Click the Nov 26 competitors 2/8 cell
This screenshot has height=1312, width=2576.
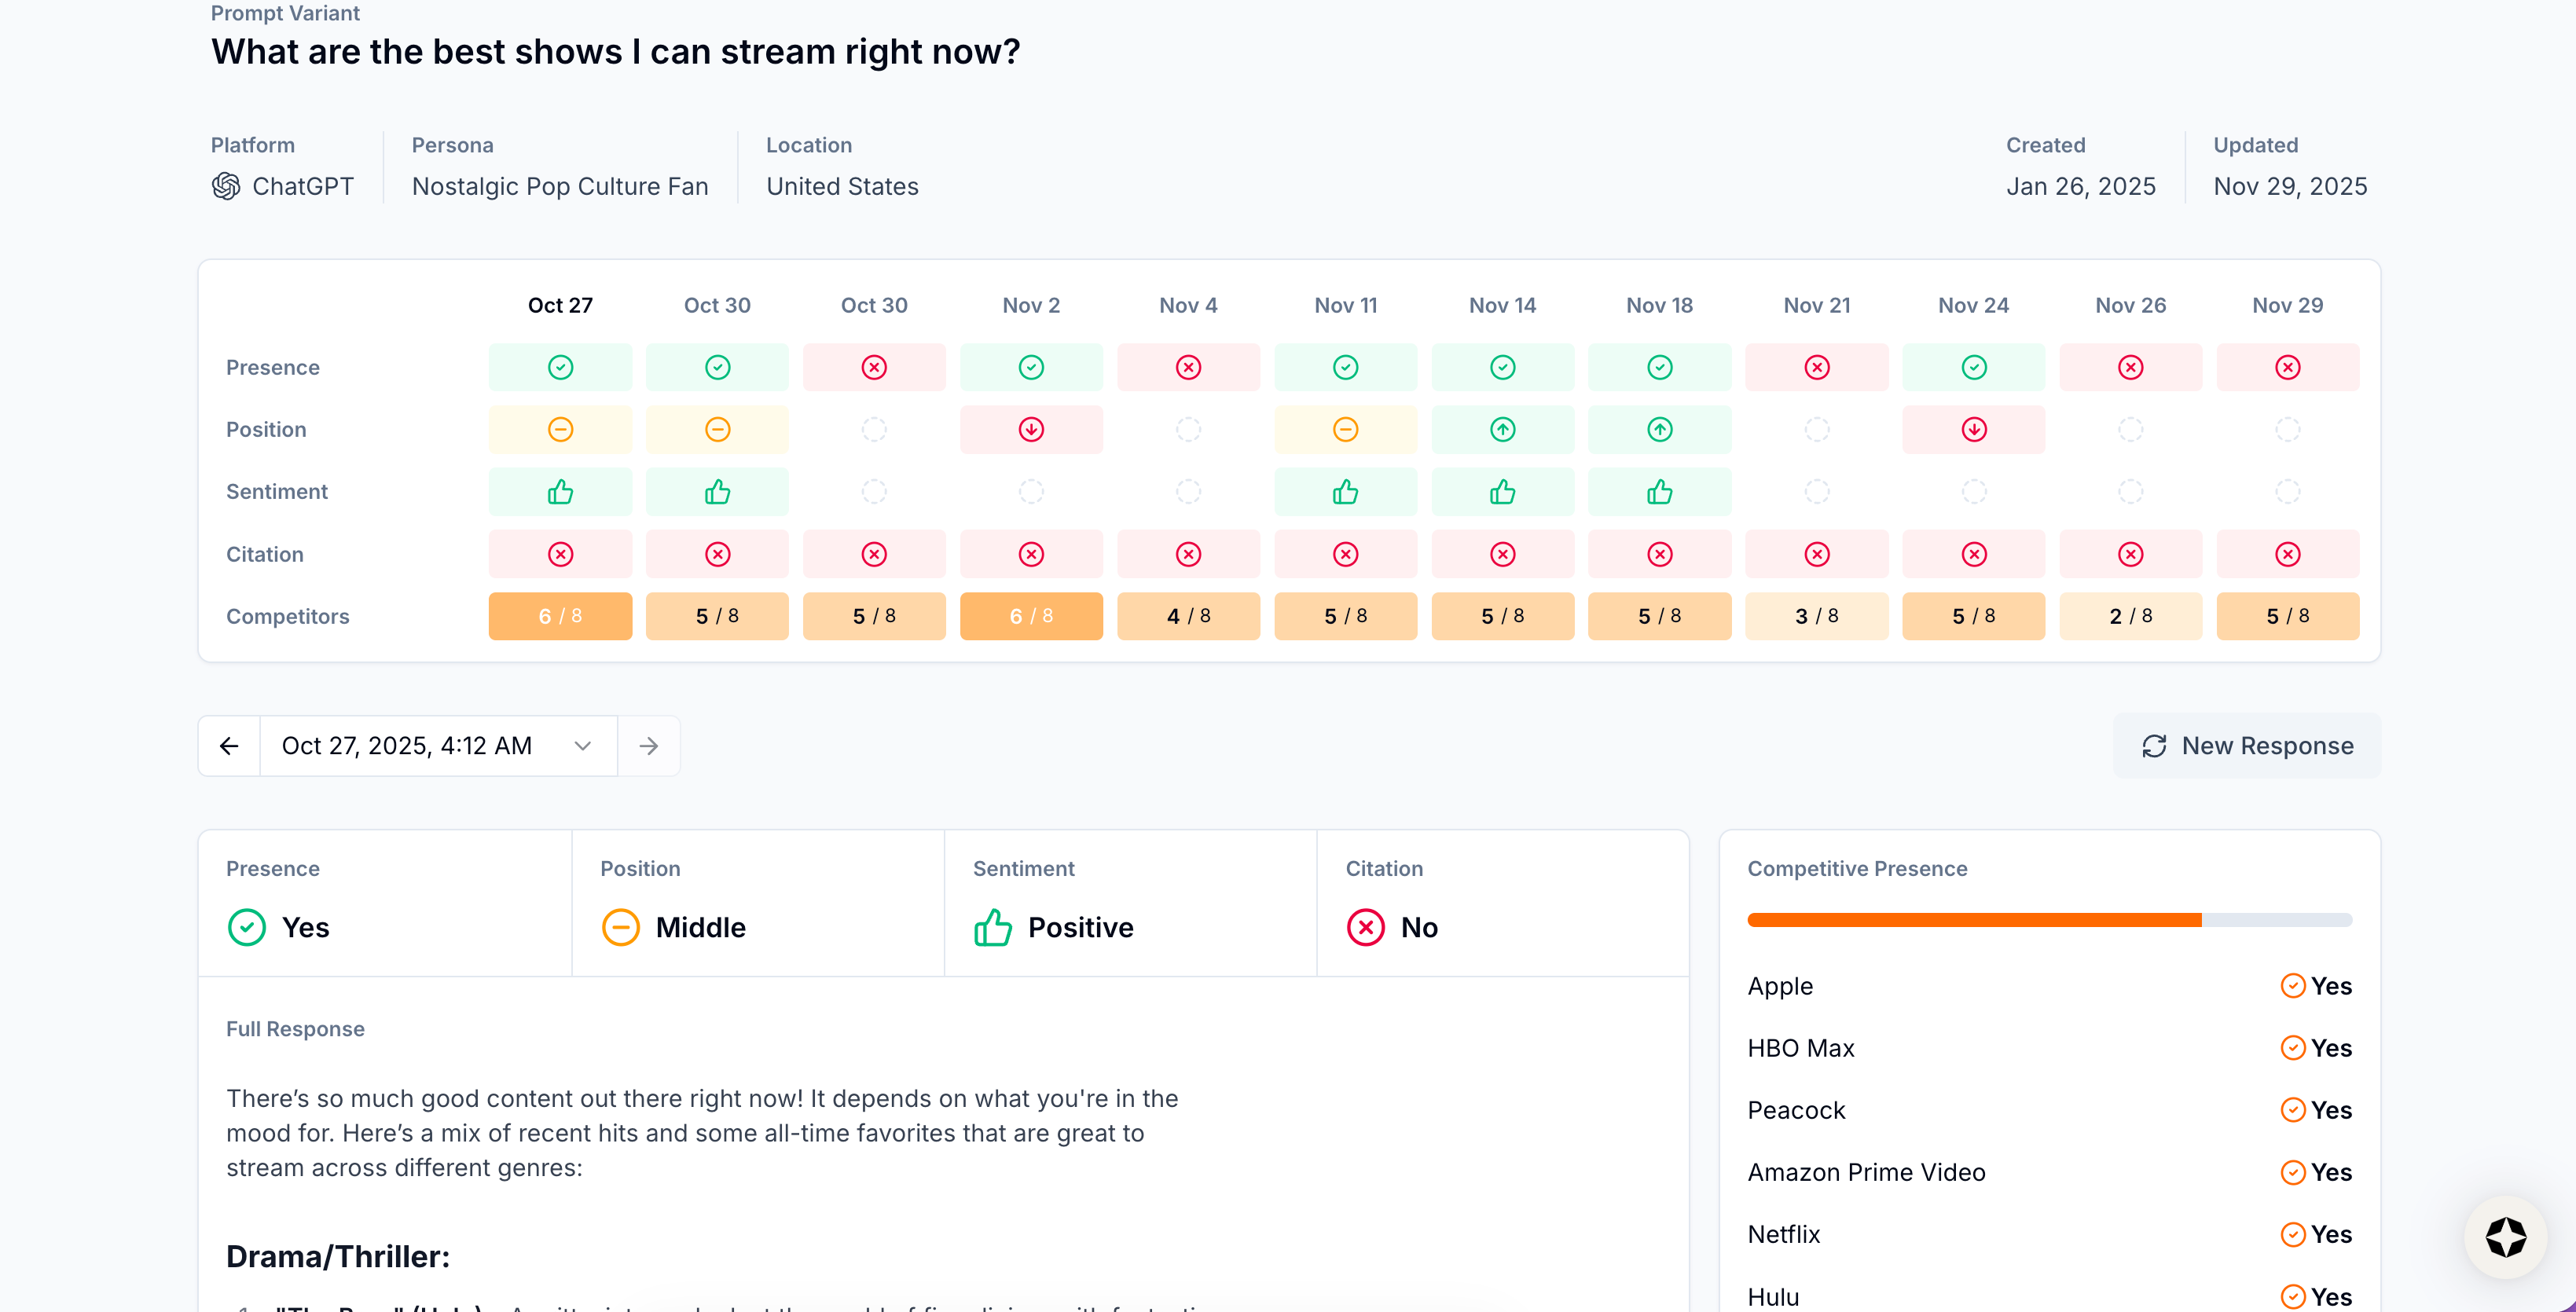(x=2130, y=616)
